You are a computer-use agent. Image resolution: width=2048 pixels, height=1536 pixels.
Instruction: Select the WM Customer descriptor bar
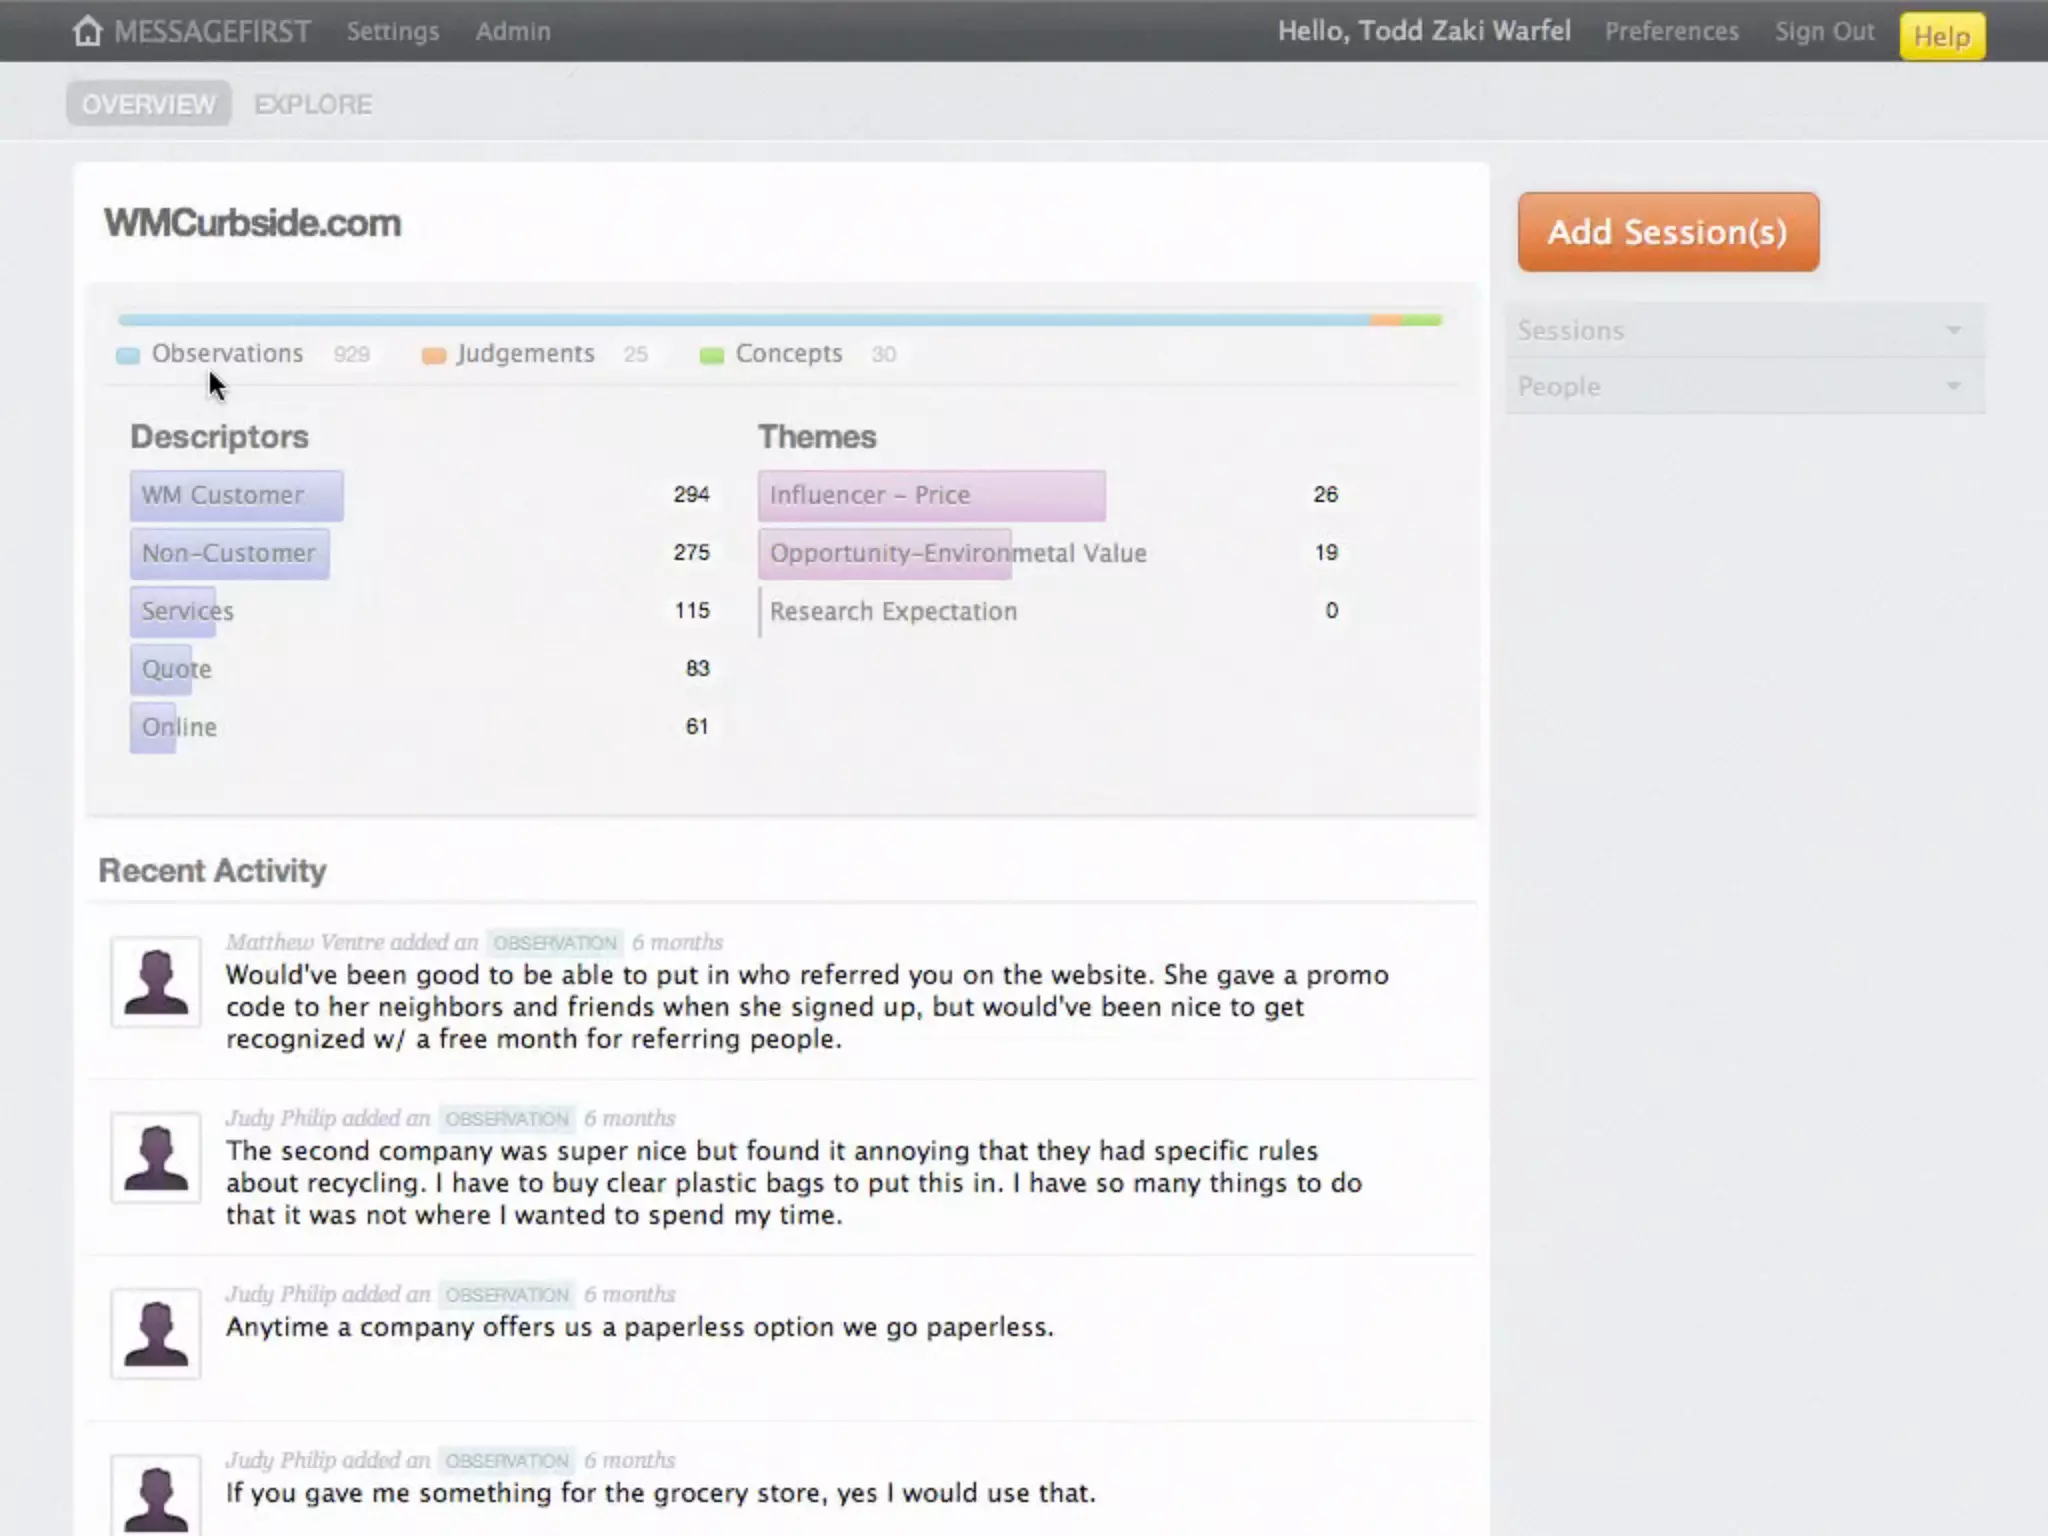[236, 495]
